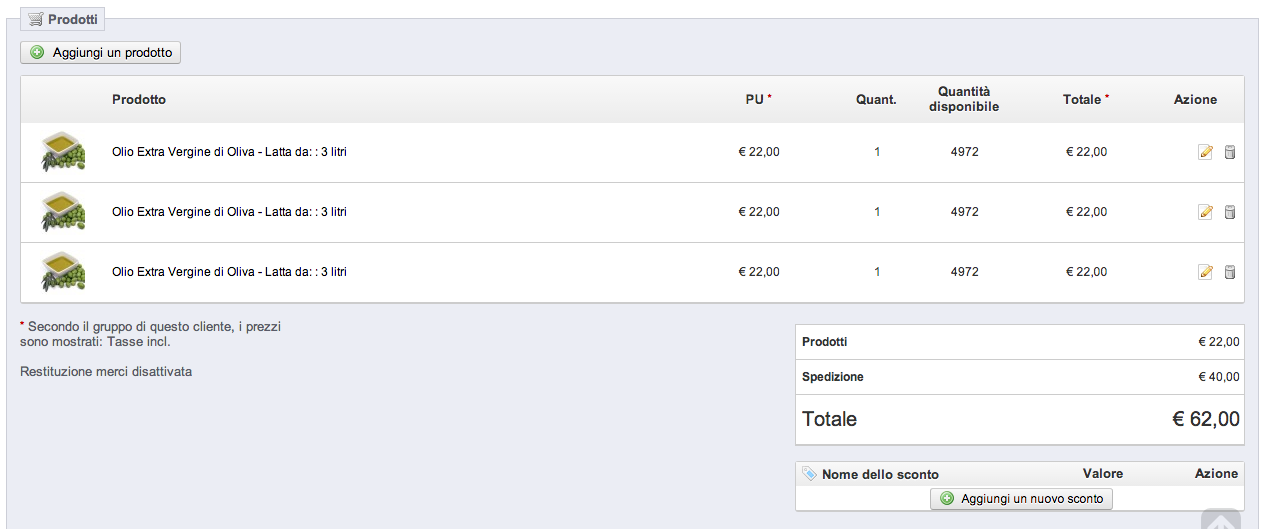Edit the second product row with pencil icon
The image size is (1267, 529).
click(1205, 212)
